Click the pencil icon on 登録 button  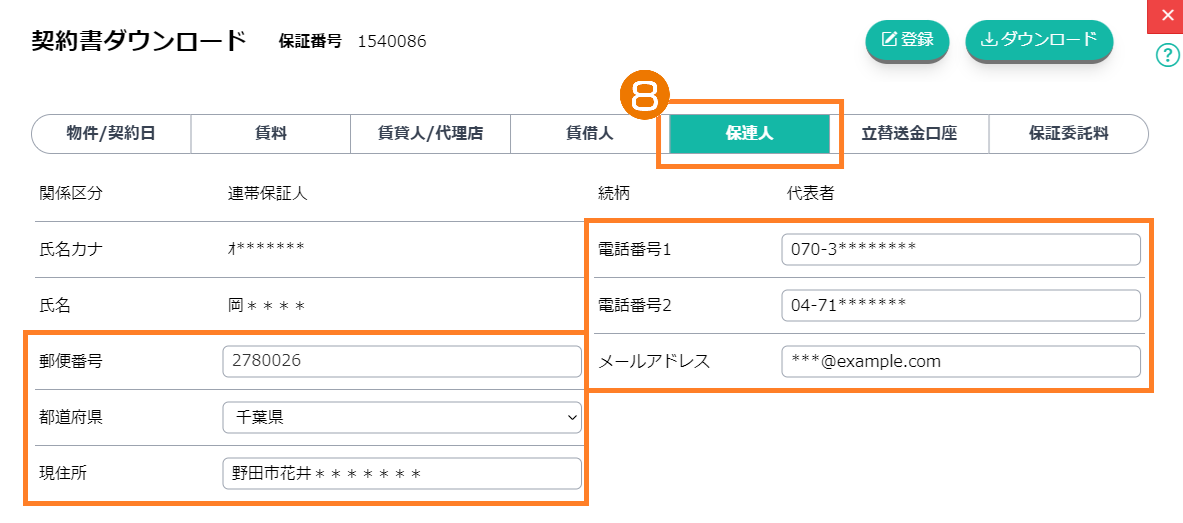point(888,40)
